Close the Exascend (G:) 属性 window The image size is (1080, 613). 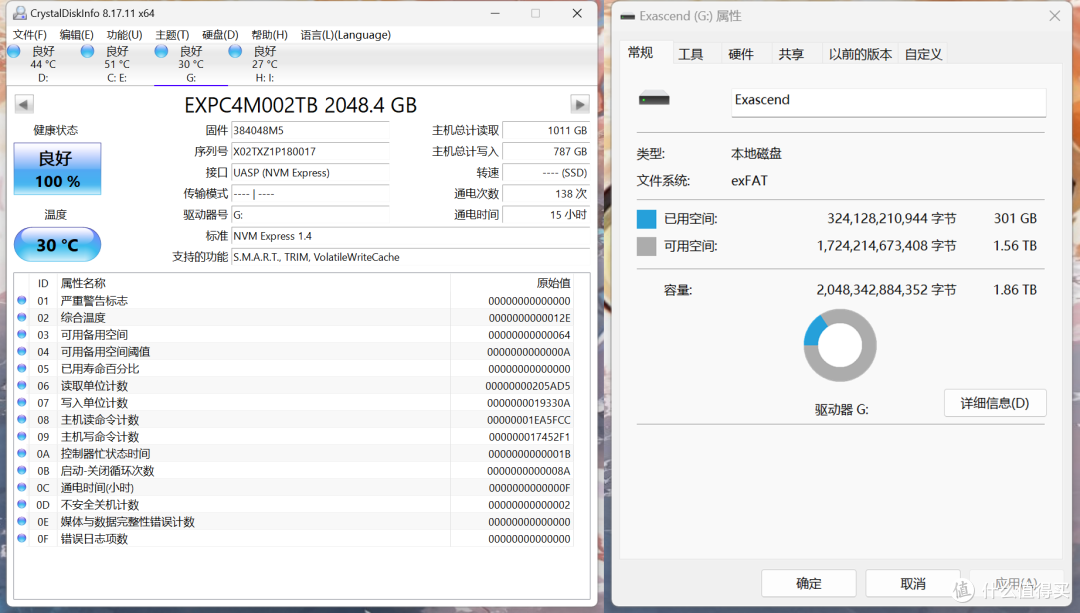pos(1055,15)
